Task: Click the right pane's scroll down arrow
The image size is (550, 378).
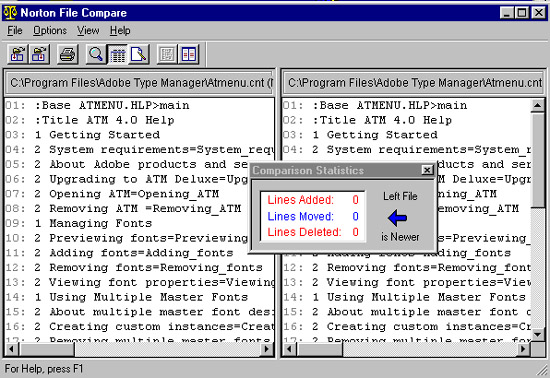Action: pyautogui.click(x=537, y=335)
